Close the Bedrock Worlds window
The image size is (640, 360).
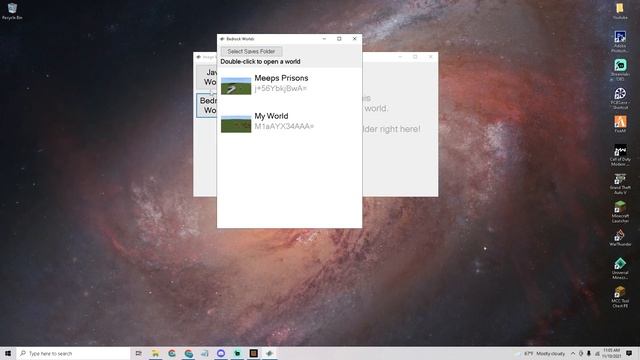(354, 39)
